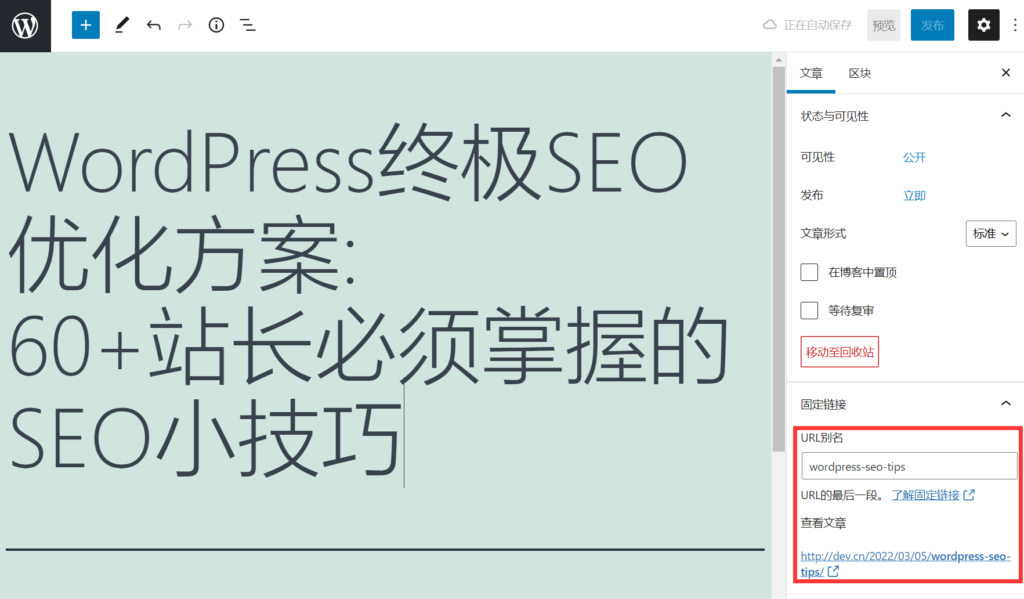Select the pencil tools icon
Screen dimensions: 1024x599
121,25
